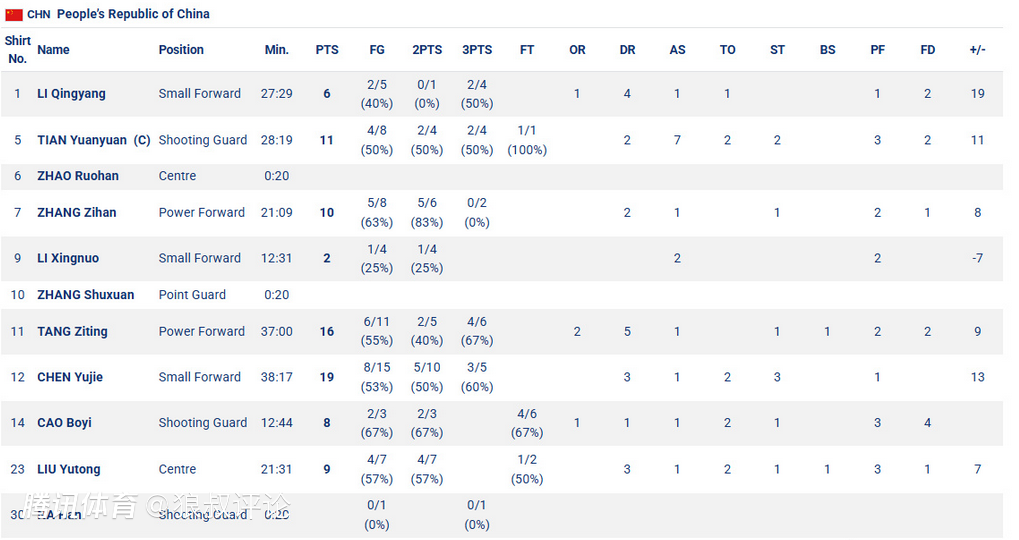Click CHEN Yujie's name
The height and width of the screenshot is (540, 1019).
click(70, 377)
